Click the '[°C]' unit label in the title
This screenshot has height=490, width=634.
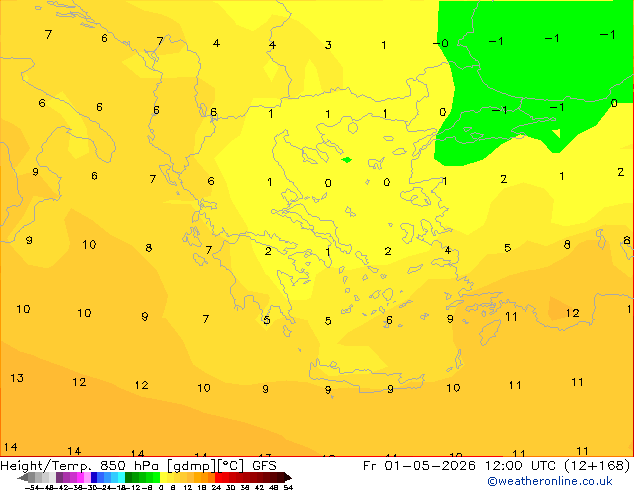[231, 466]
